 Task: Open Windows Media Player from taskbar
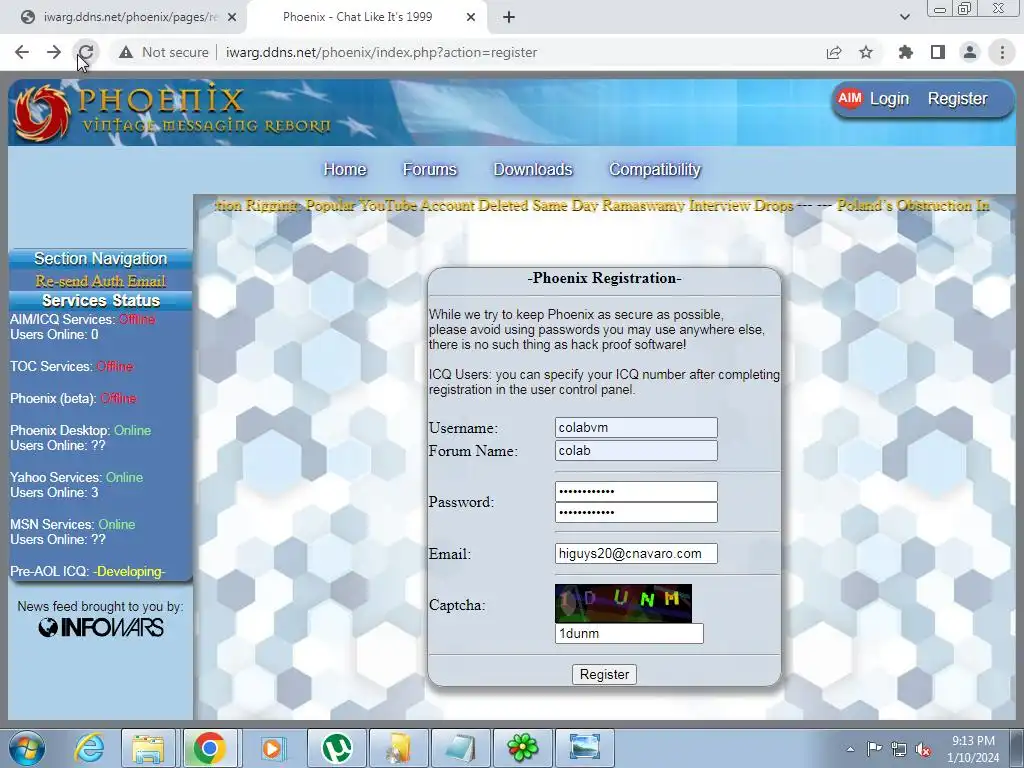[272, 748]
